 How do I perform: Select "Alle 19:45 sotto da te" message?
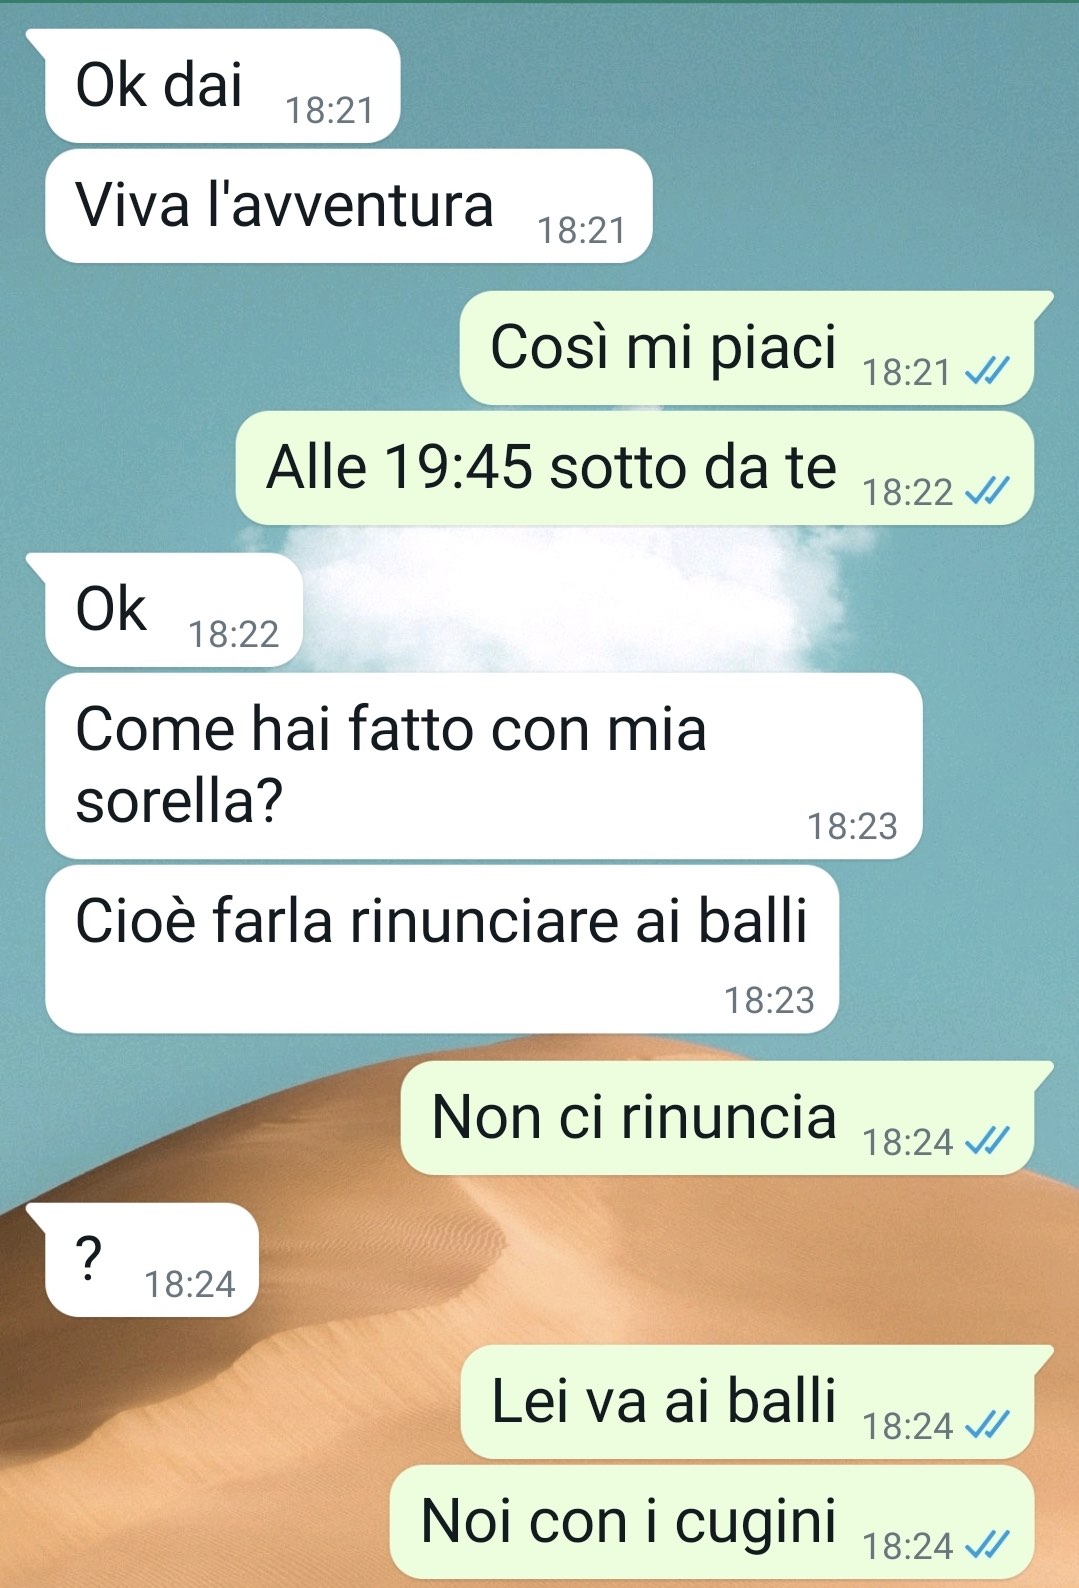[x=634, y=468]
